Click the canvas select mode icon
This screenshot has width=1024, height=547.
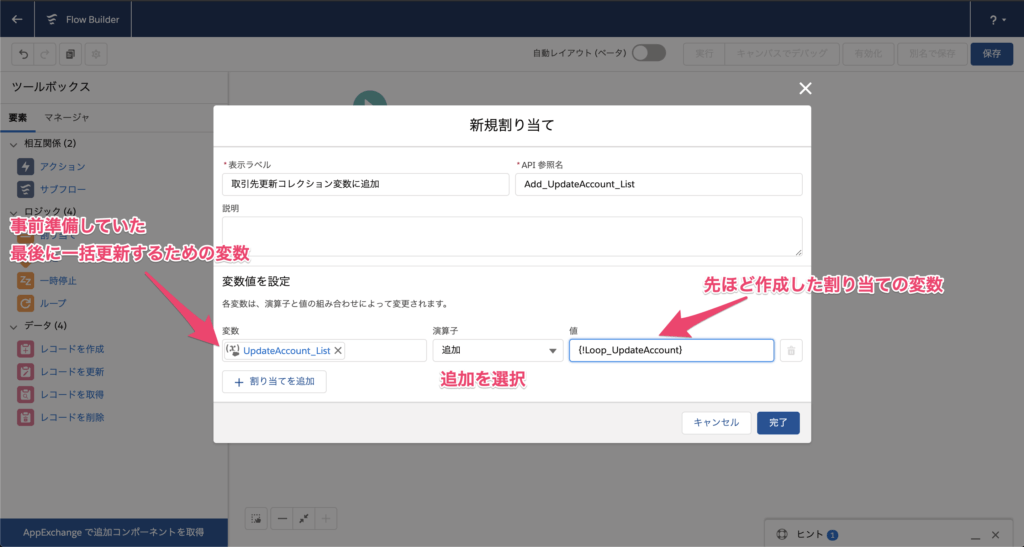pyautogui.click(x=256, y=519)
